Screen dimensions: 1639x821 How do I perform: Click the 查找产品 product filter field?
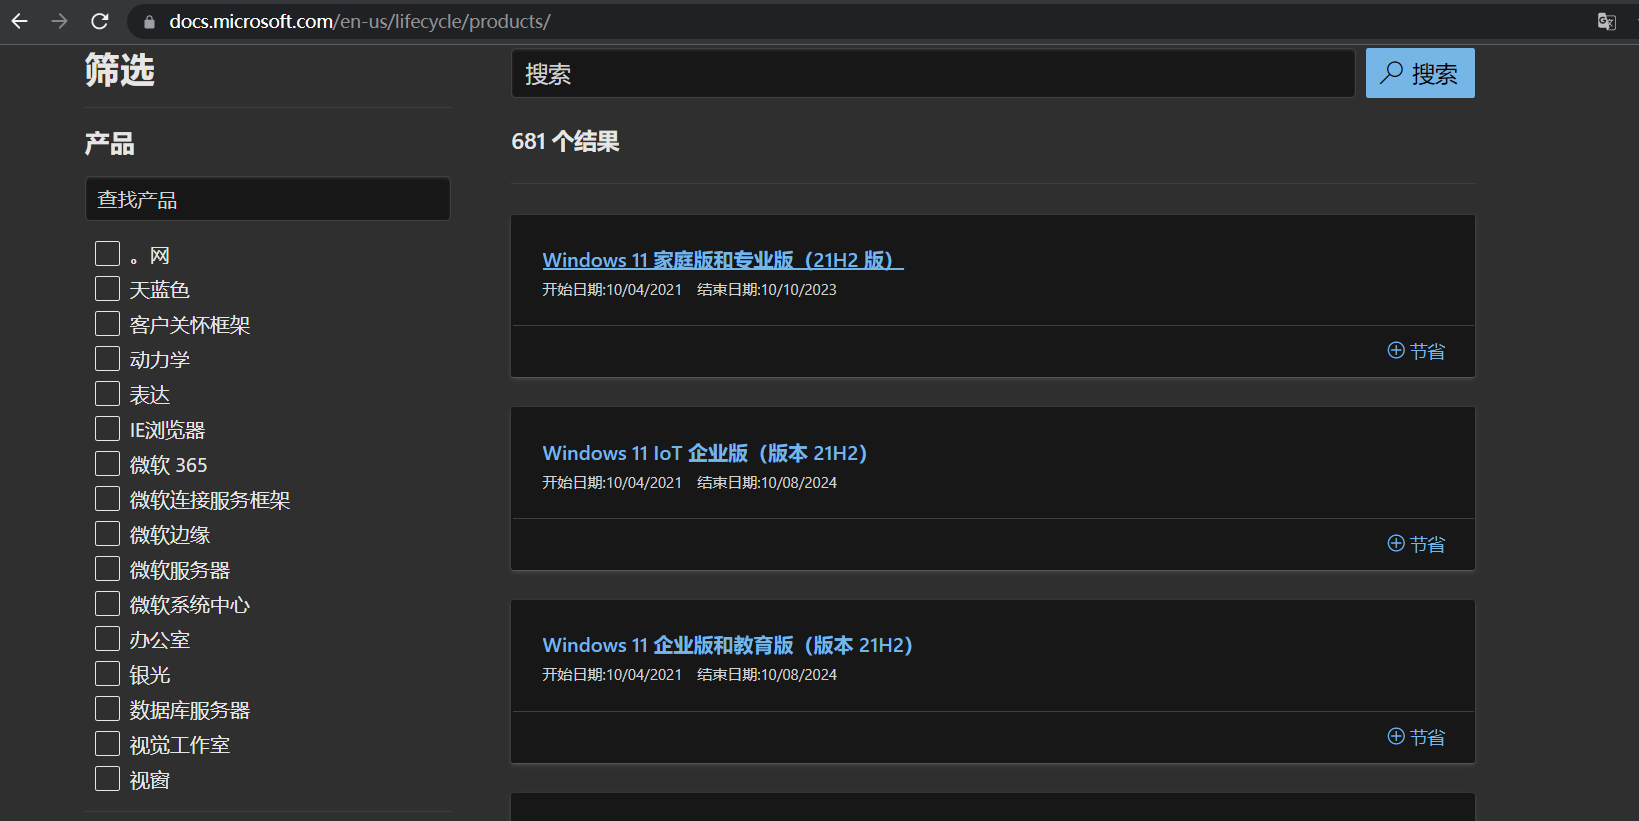pyautogui.click(x=268, y=199)
